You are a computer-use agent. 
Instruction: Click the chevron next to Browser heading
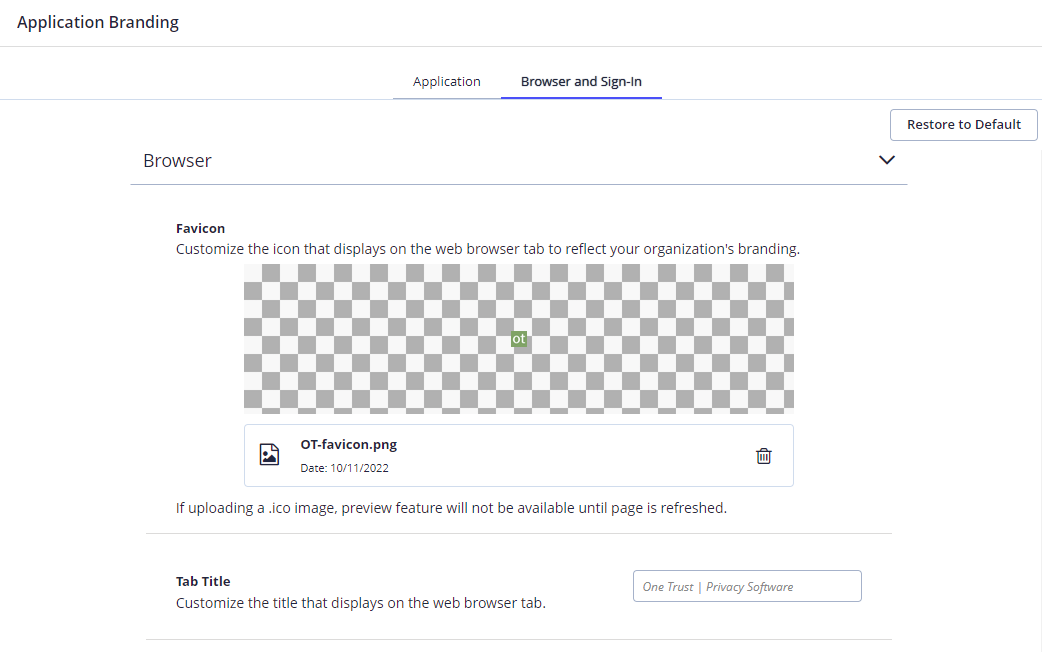(886, 160)
